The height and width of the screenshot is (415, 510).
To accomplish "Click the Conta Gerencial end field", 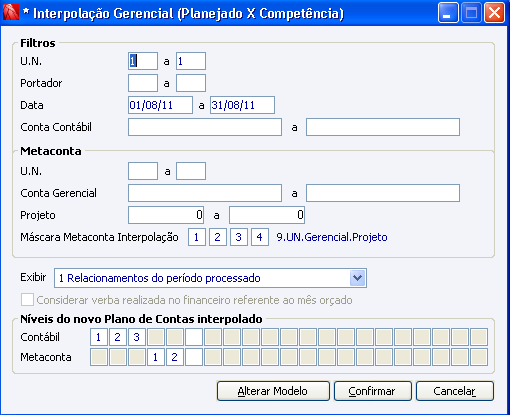I will (x=383, y=193).
